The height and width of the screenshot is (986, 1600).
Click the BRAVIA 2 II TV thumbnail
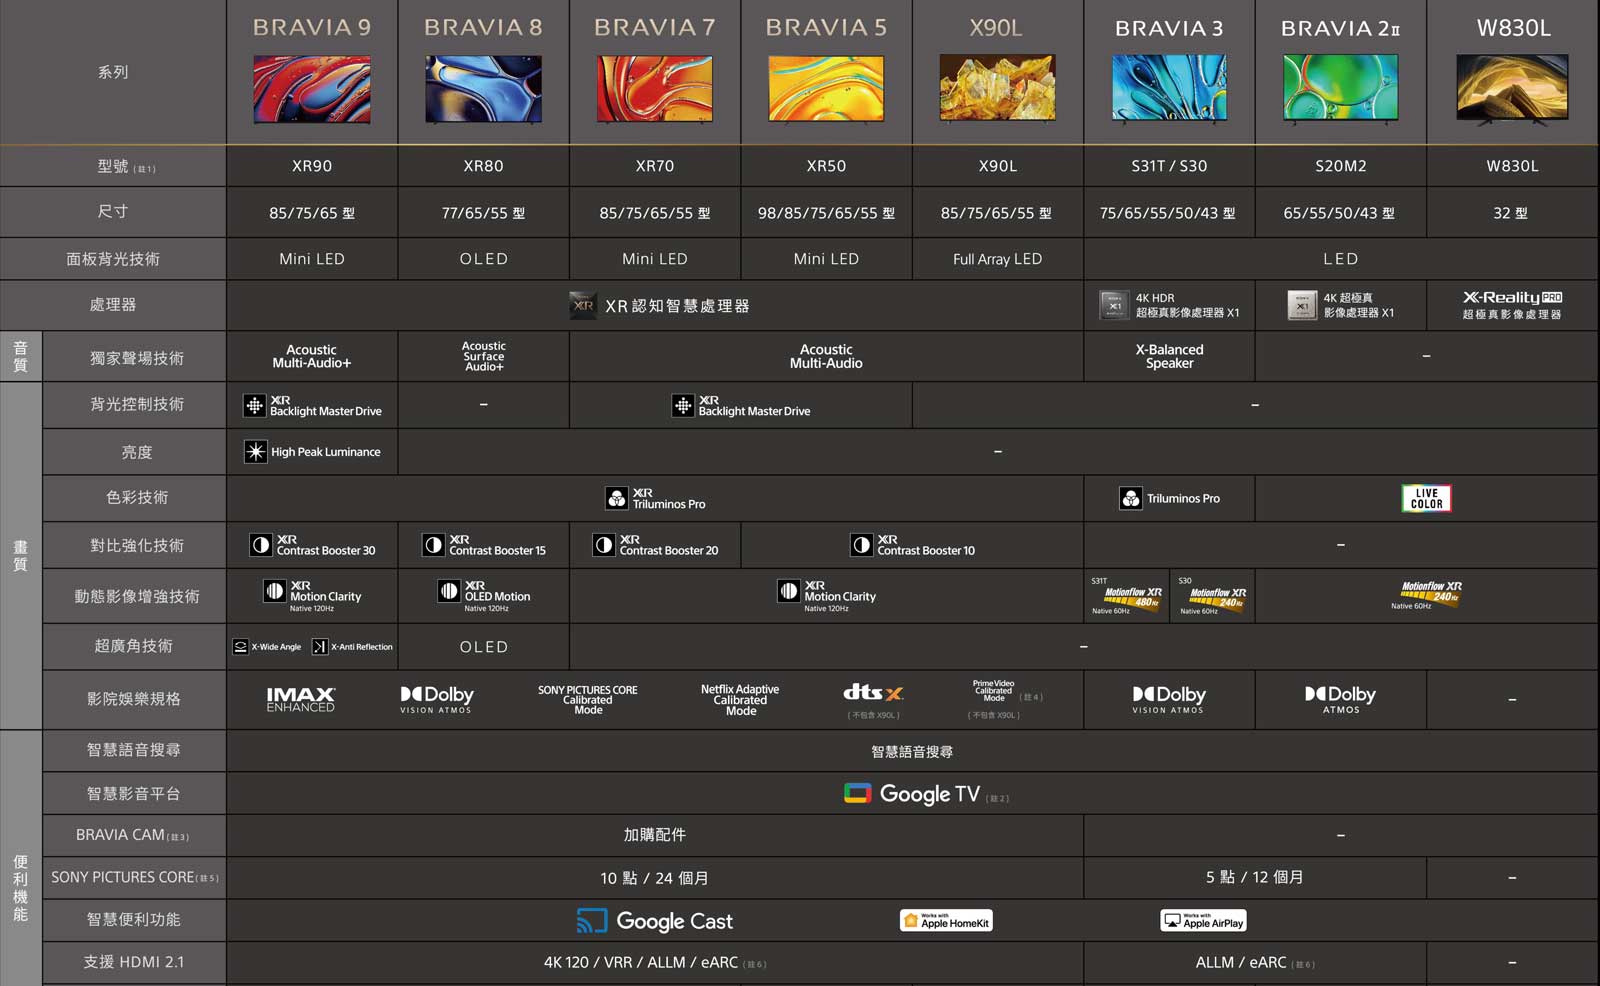(1340, 89)
